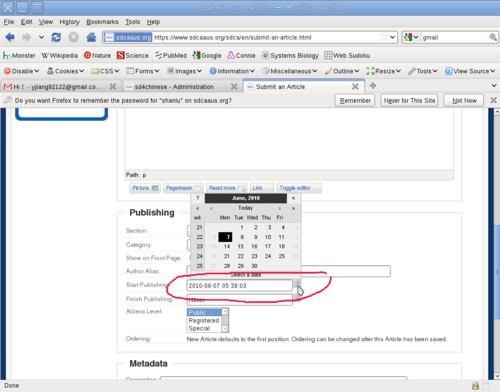Close the calendar popup
This screenshot has height=392, width=500.
click(293, 198)
